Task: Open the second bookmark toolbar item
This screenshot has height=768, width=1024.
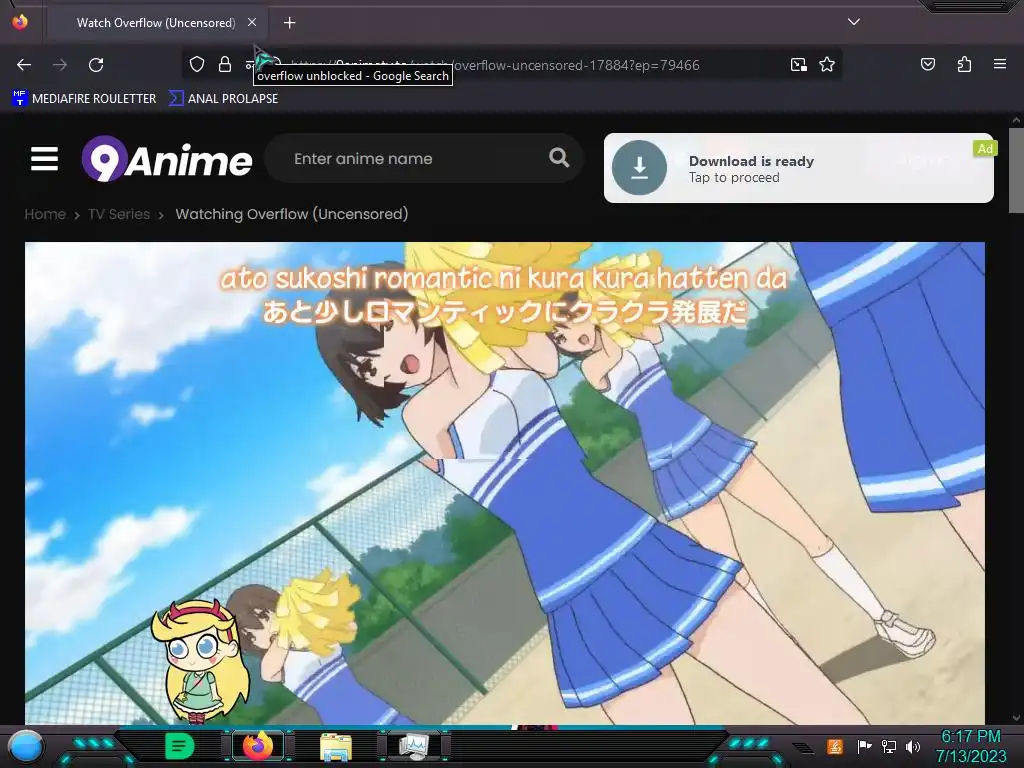Action: click(223, 99)
